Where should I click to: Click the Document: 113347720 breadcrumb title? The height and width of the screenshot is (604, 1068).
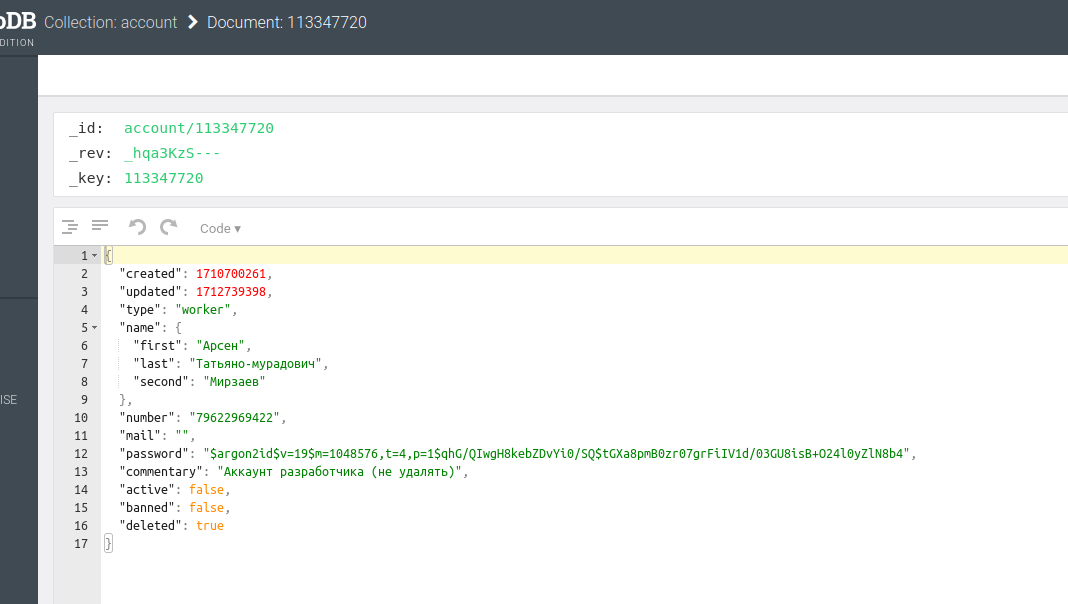286,22
